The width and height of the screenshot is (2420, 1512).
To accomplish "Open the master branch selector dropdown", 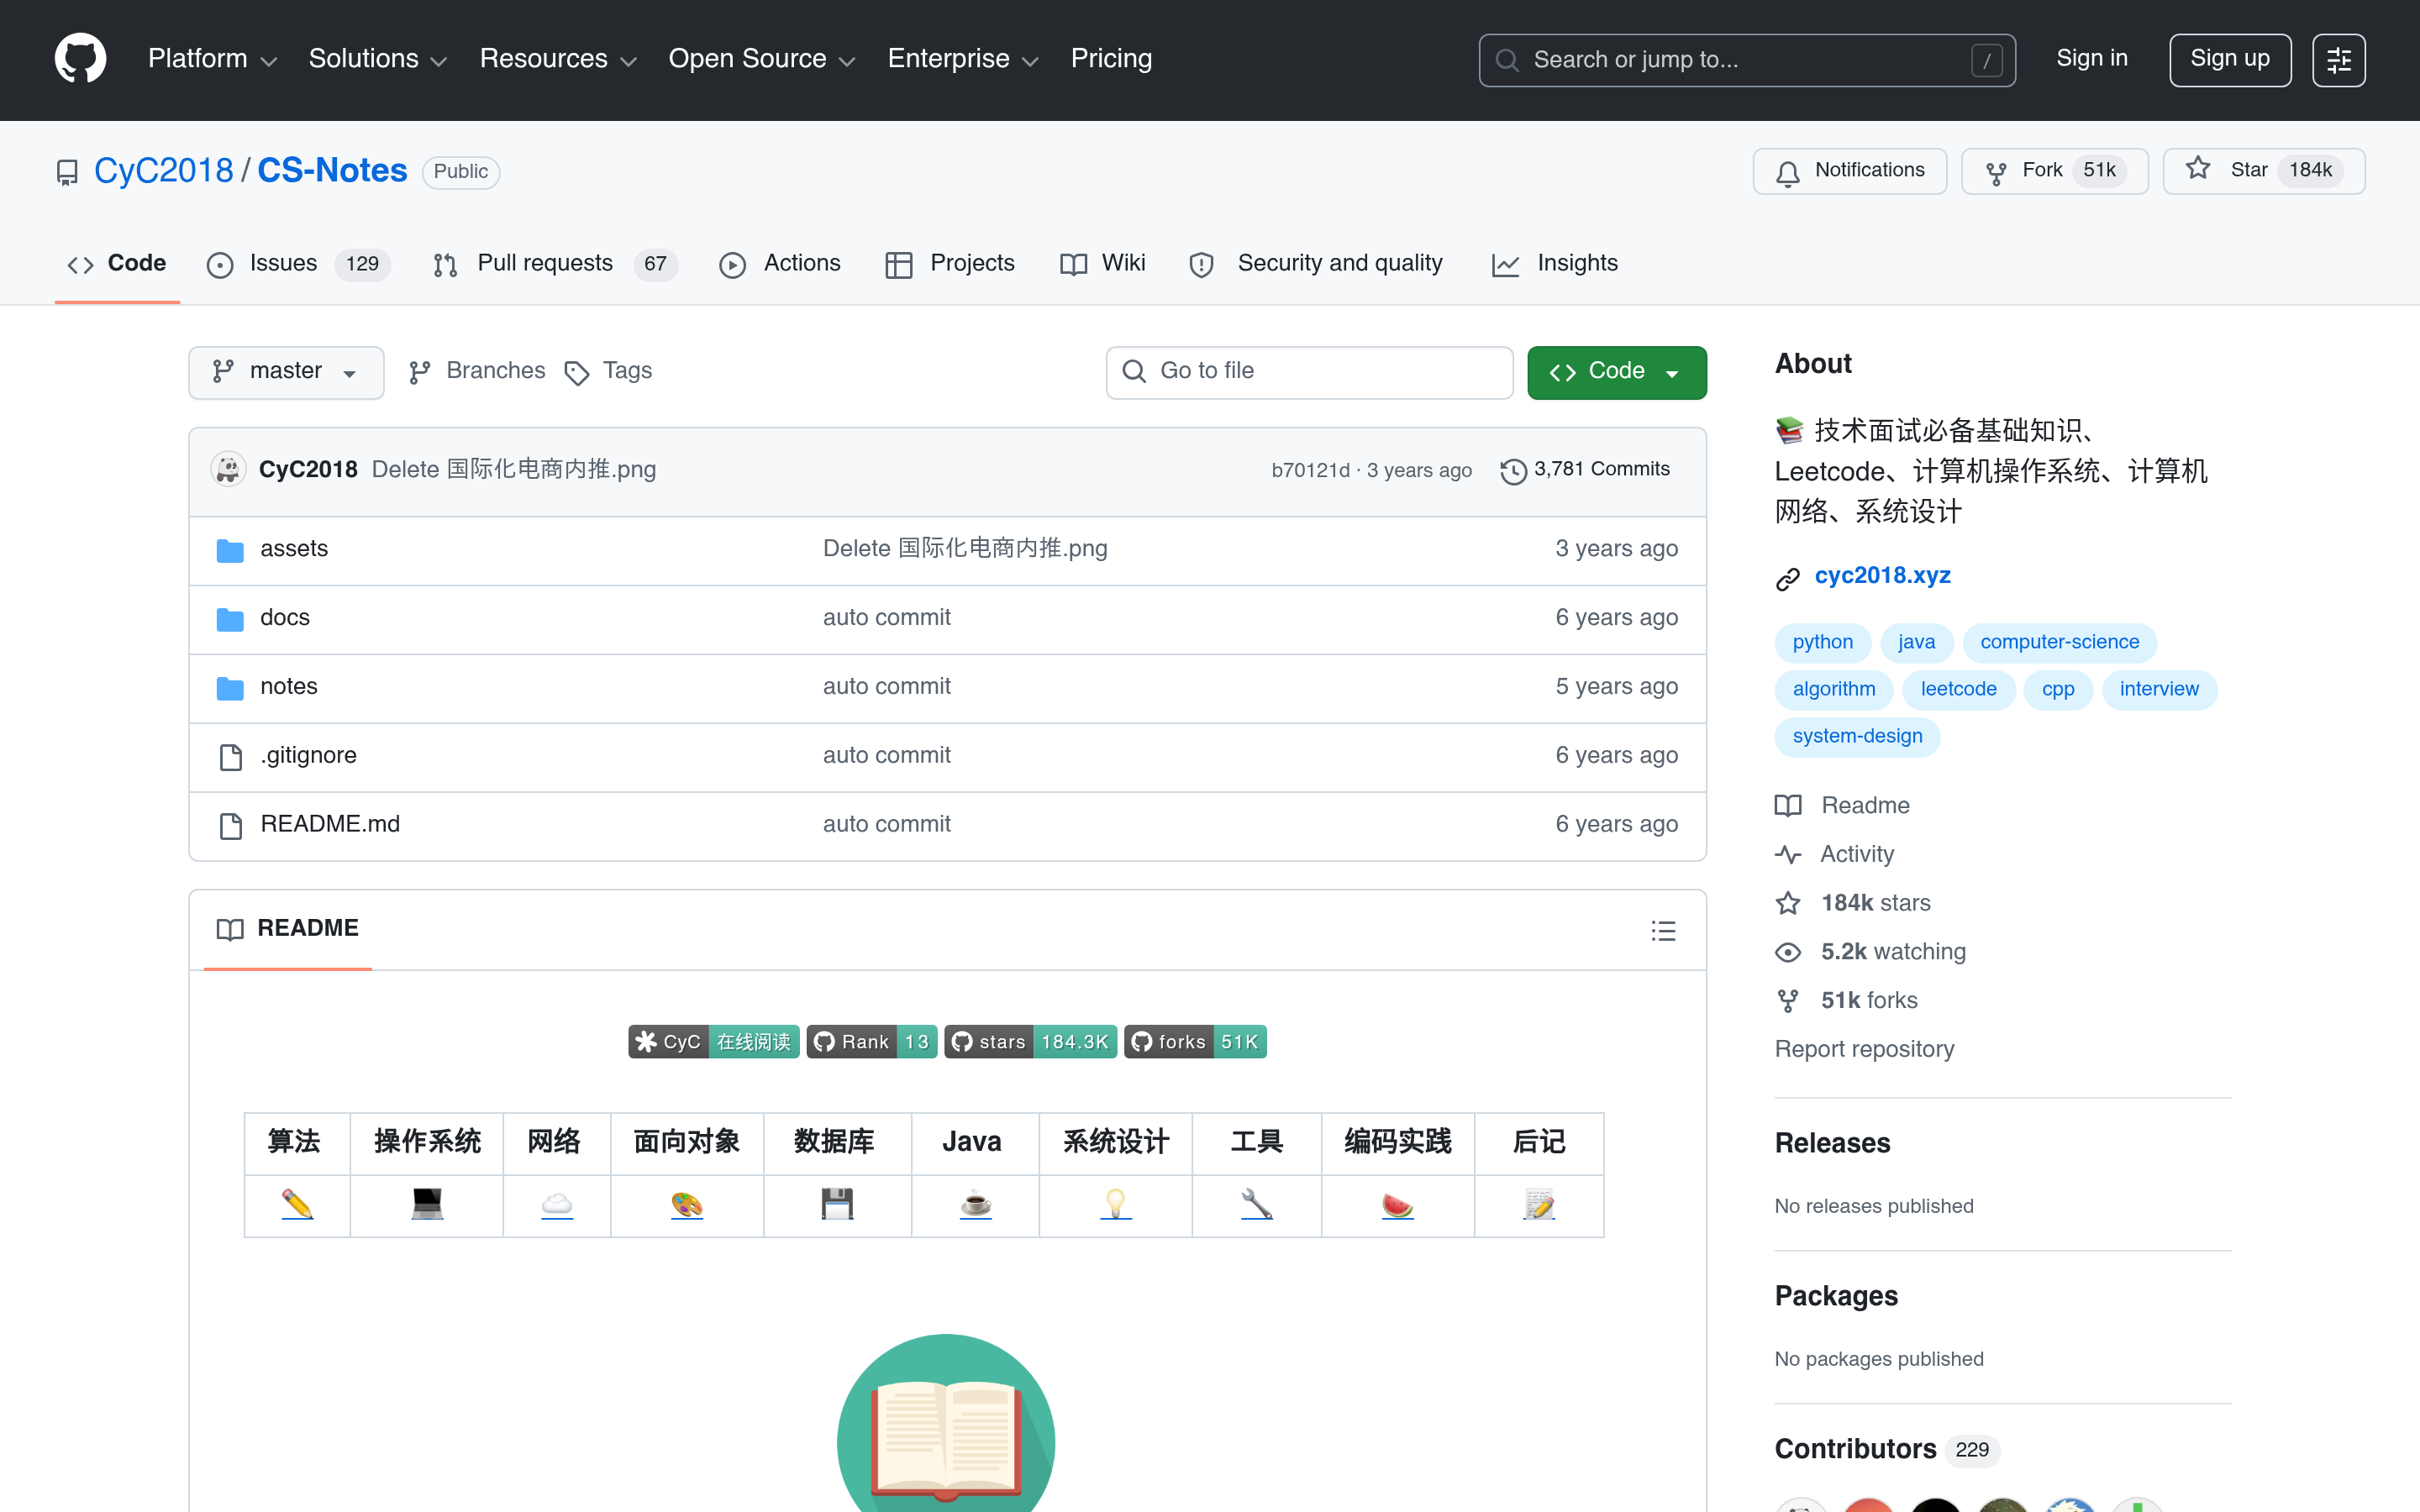I will pyautogui.click(x=286, y=372).
